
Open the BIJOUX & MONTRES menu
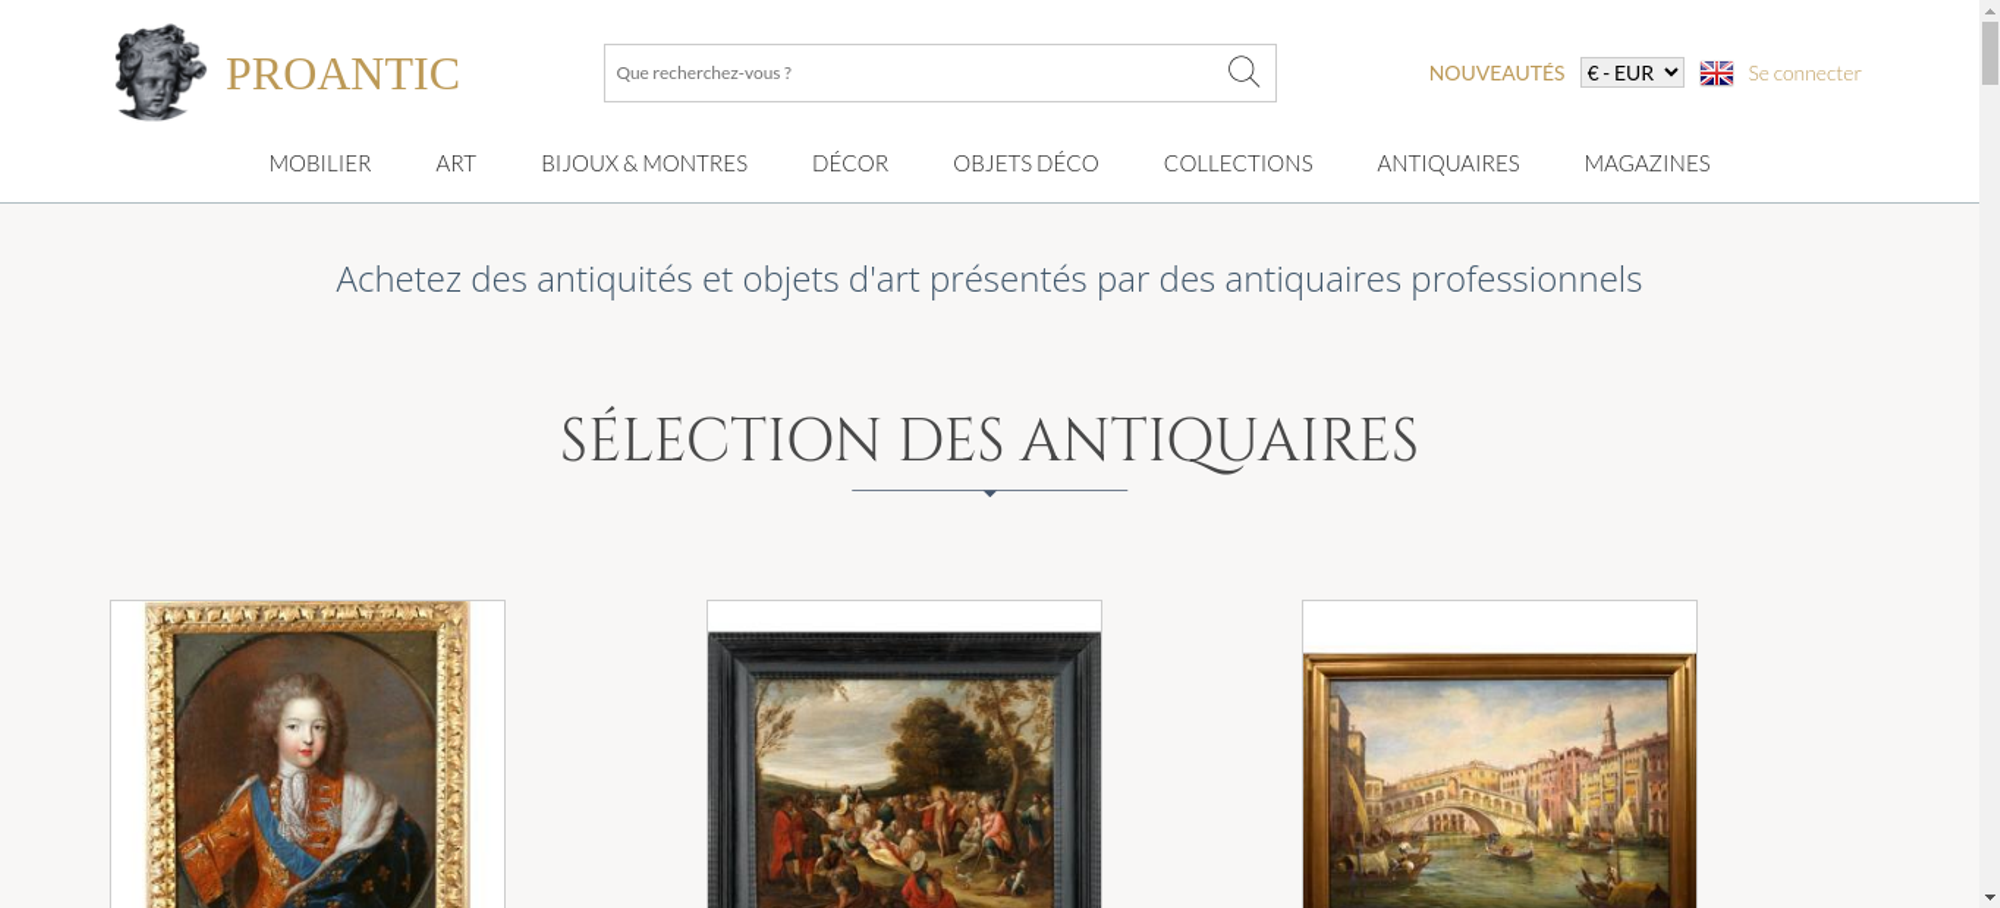[644, 163]
